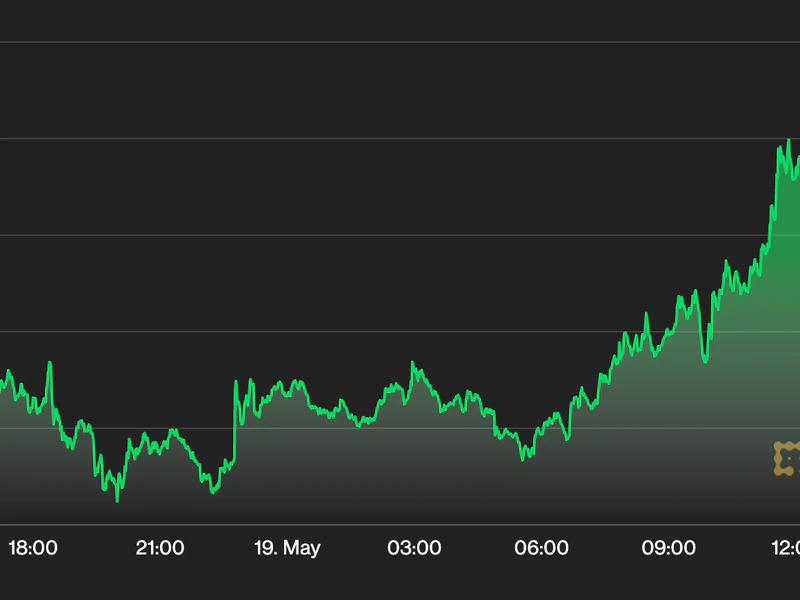The height and width of the screenshot is (600, 800).
Task: Click the price line directly above 09:00
Action: click(668, 332)
